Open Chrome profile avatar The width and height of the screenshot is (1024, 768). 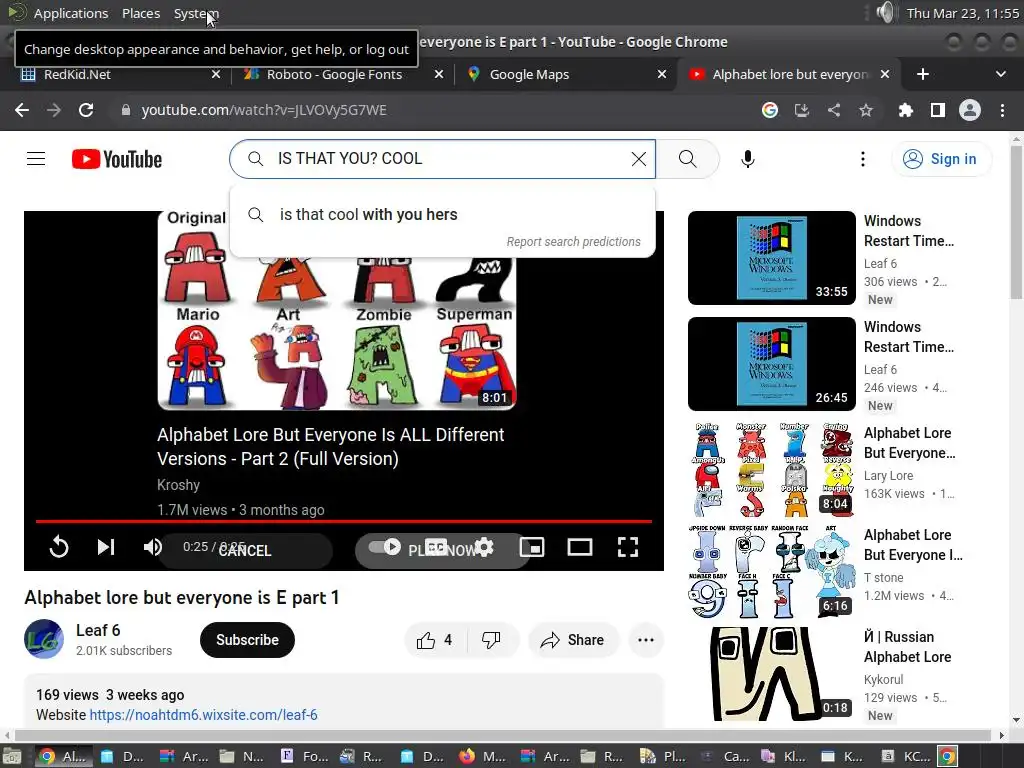tap(970, 110)
